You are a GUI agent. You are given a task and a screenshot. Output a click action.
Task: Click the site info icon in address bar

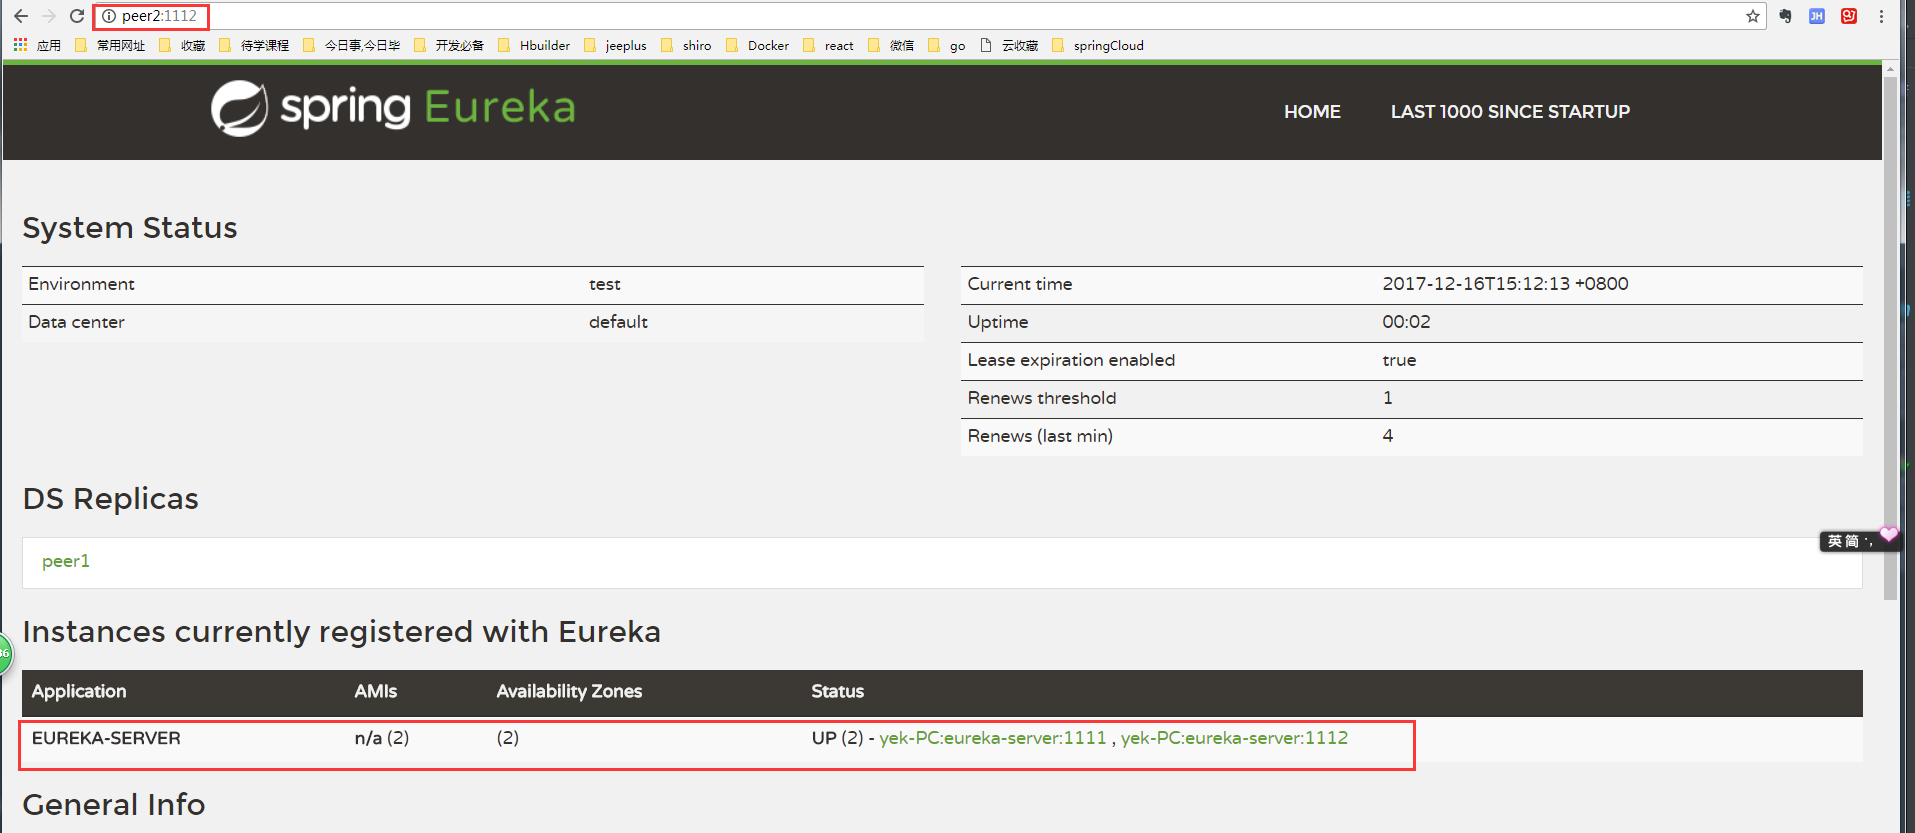pyautogui.click(x=109, y=16)
